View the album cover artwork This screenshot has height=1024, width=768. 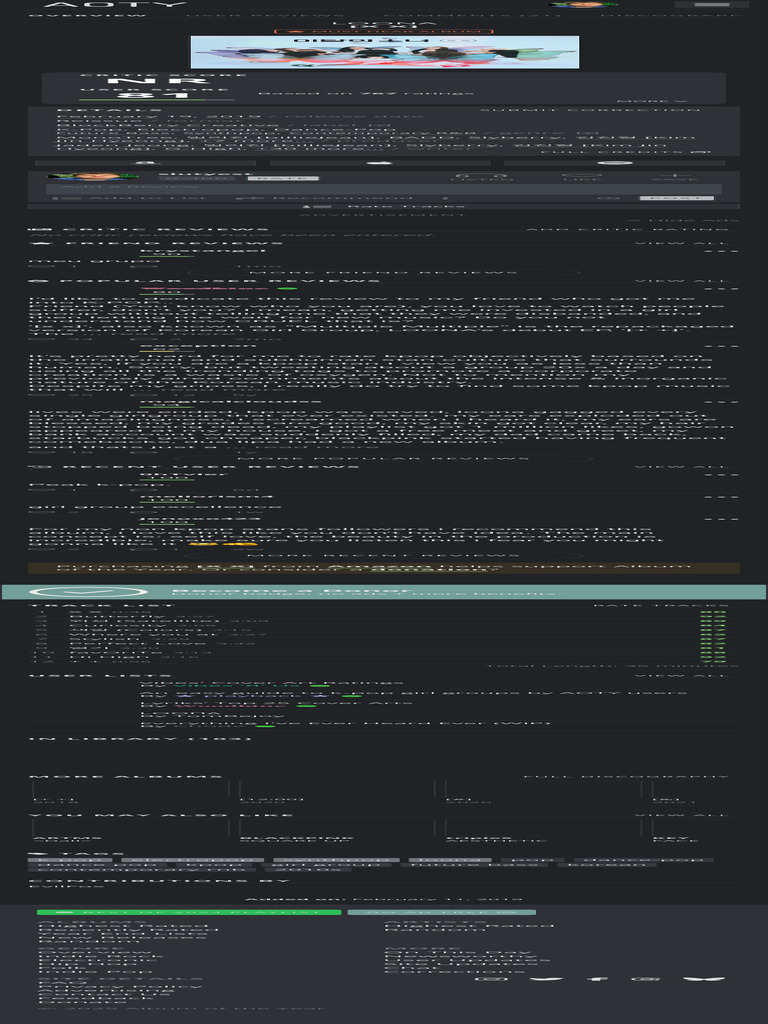coord(384,52)
